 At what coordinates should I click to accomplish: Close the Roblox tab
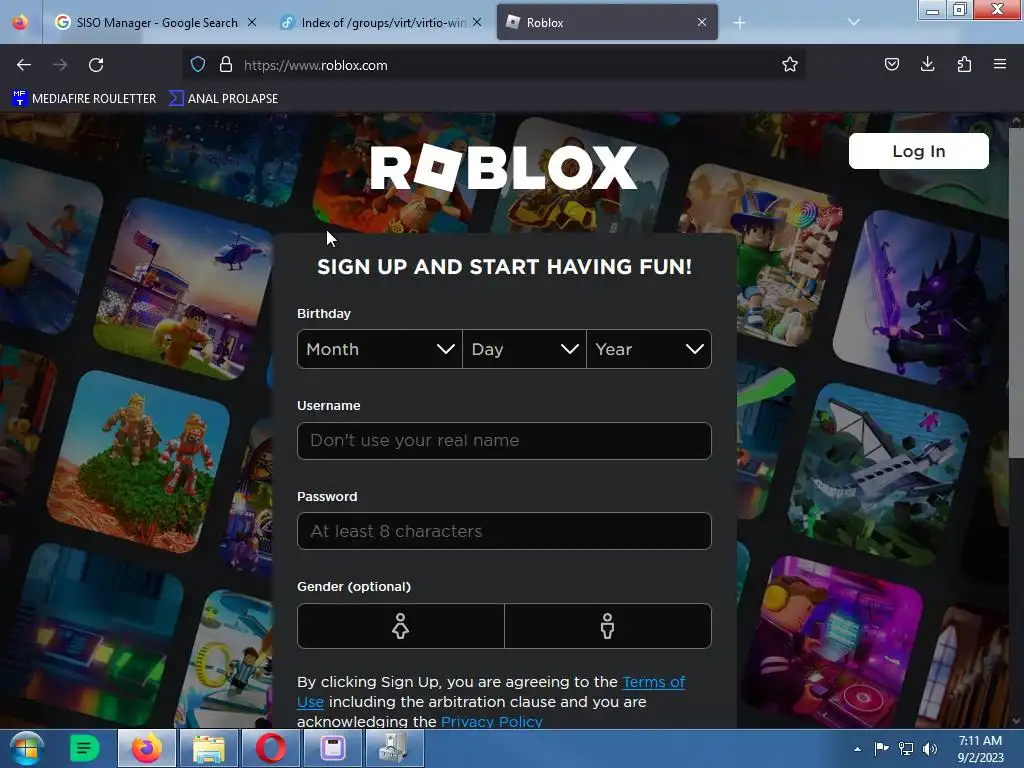point(702,23)
